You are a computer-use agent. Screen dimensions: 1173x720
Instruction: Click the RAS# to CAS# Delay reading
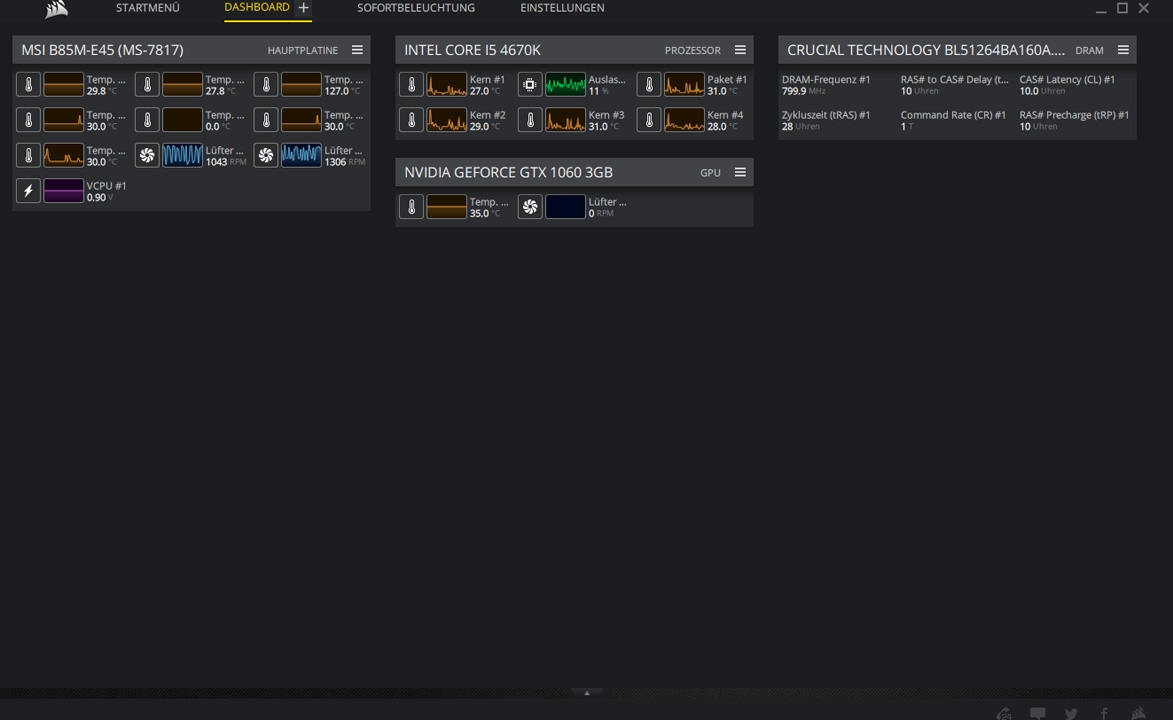point(955,85)
